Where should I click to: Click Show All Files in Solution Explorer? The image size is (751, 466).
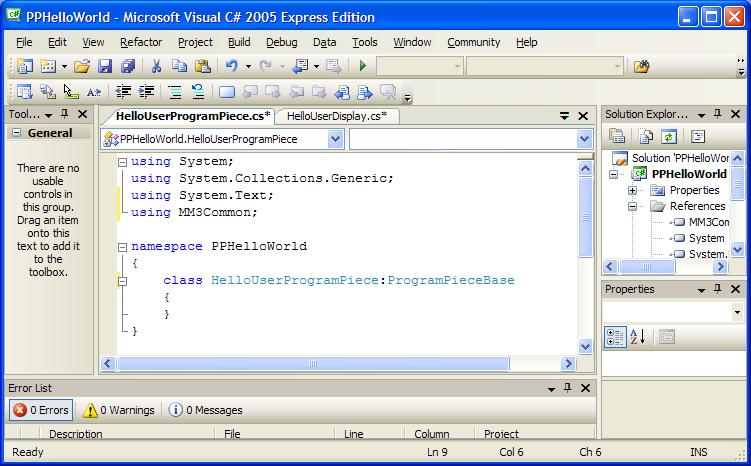(646, 136)
